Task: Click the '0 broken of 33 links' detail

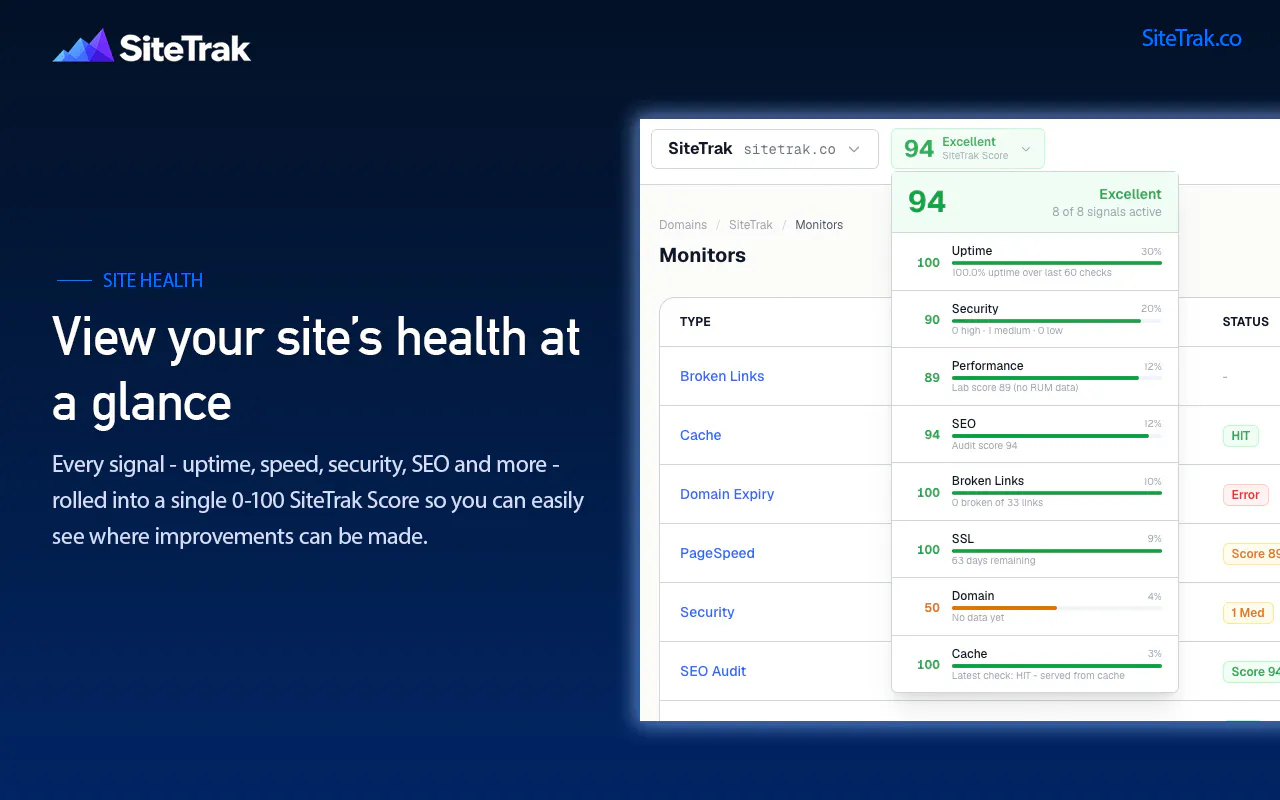Action: [997, 503]
